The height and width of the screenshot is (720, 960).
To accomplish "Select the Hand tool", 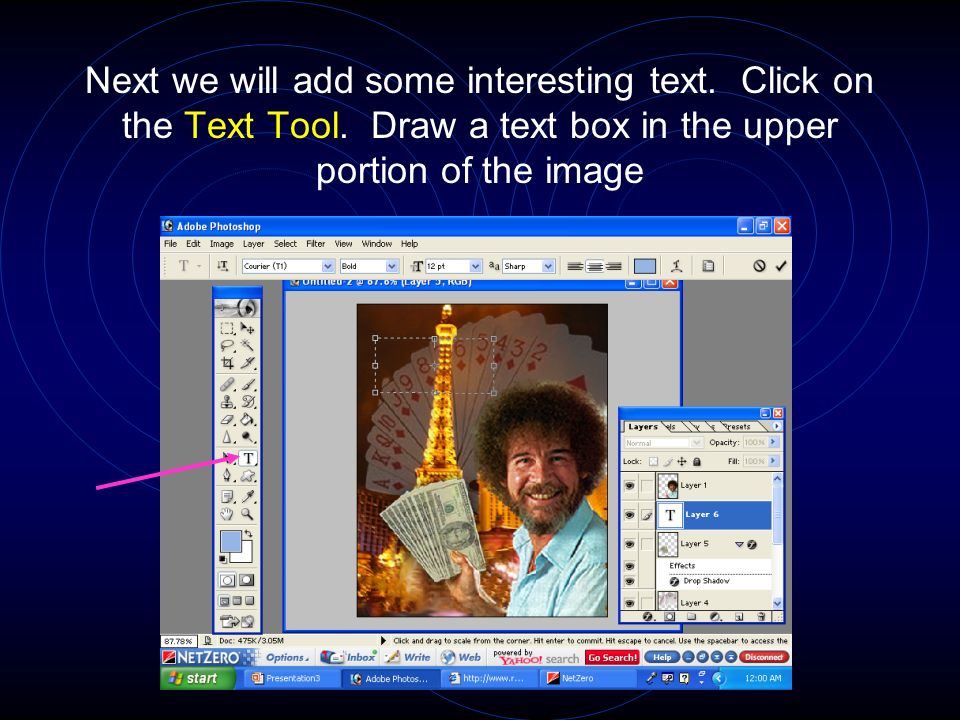I will [228, 514].
